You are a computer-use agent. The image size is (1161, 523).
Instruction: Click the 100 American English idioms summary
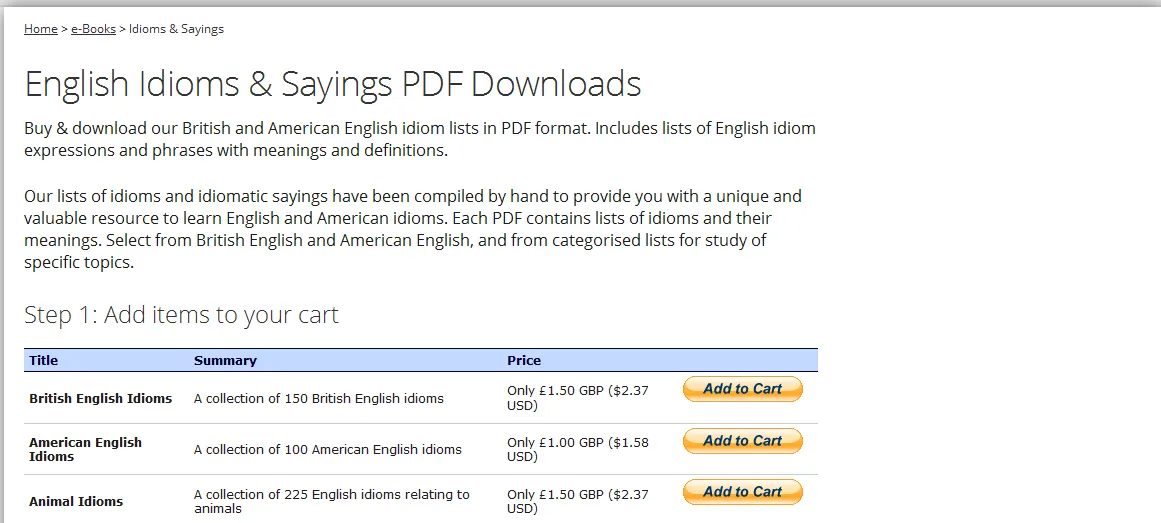click(x=327, y=449)
